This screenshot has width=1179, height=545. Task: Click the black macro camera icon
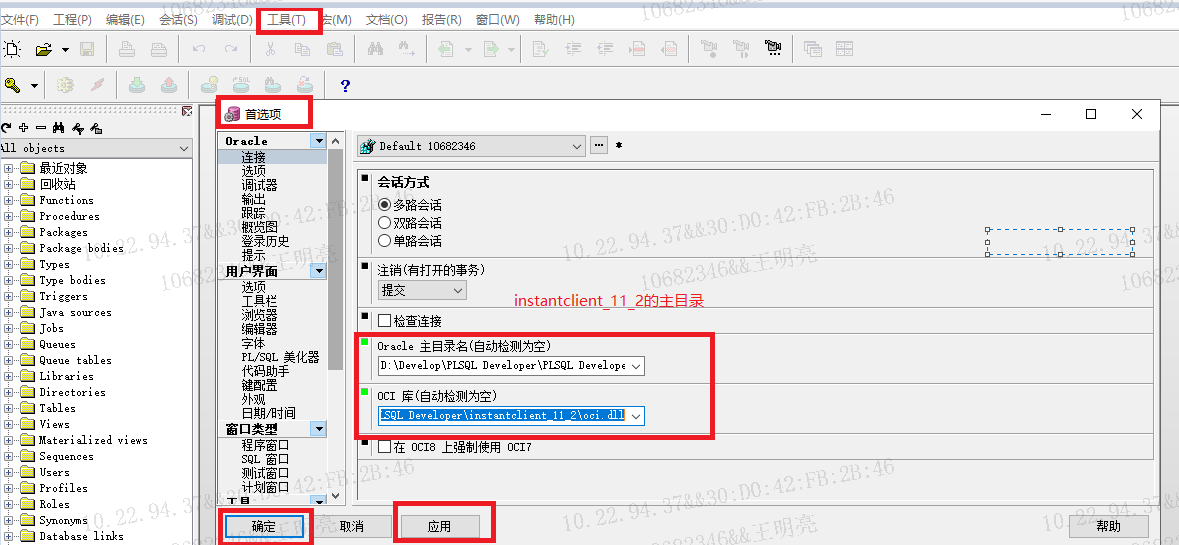click(x=772, y=50)
